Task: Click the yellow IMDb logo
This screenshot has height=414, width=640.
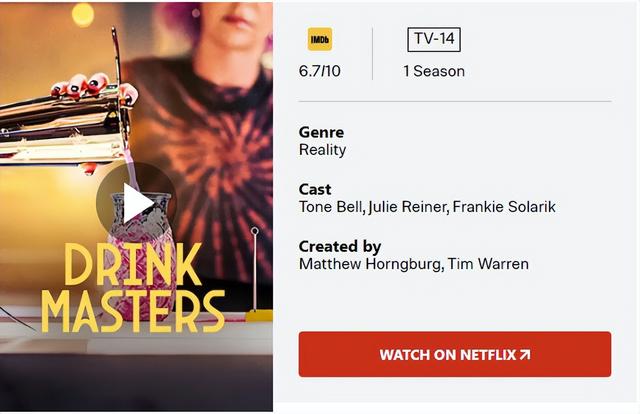Action: 320,39
